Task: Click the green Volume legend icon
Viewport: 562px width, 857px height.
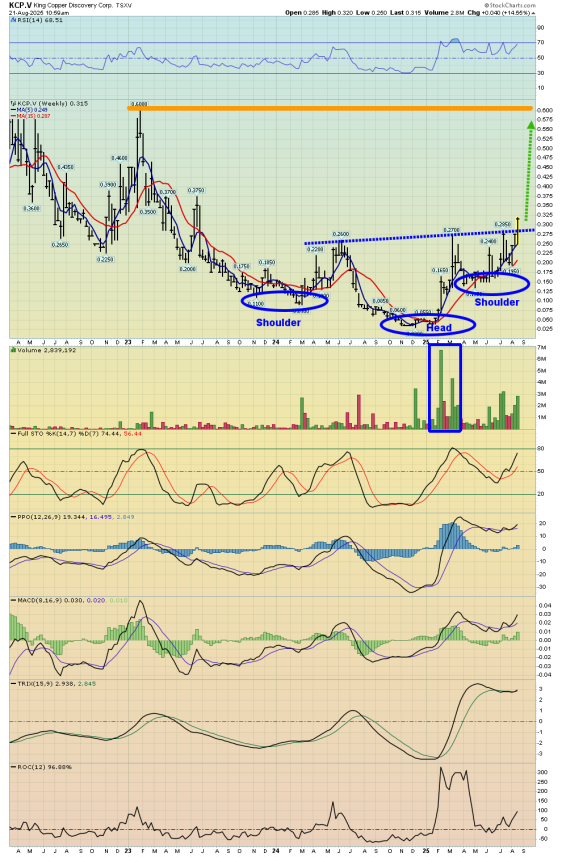Action: 14,350
